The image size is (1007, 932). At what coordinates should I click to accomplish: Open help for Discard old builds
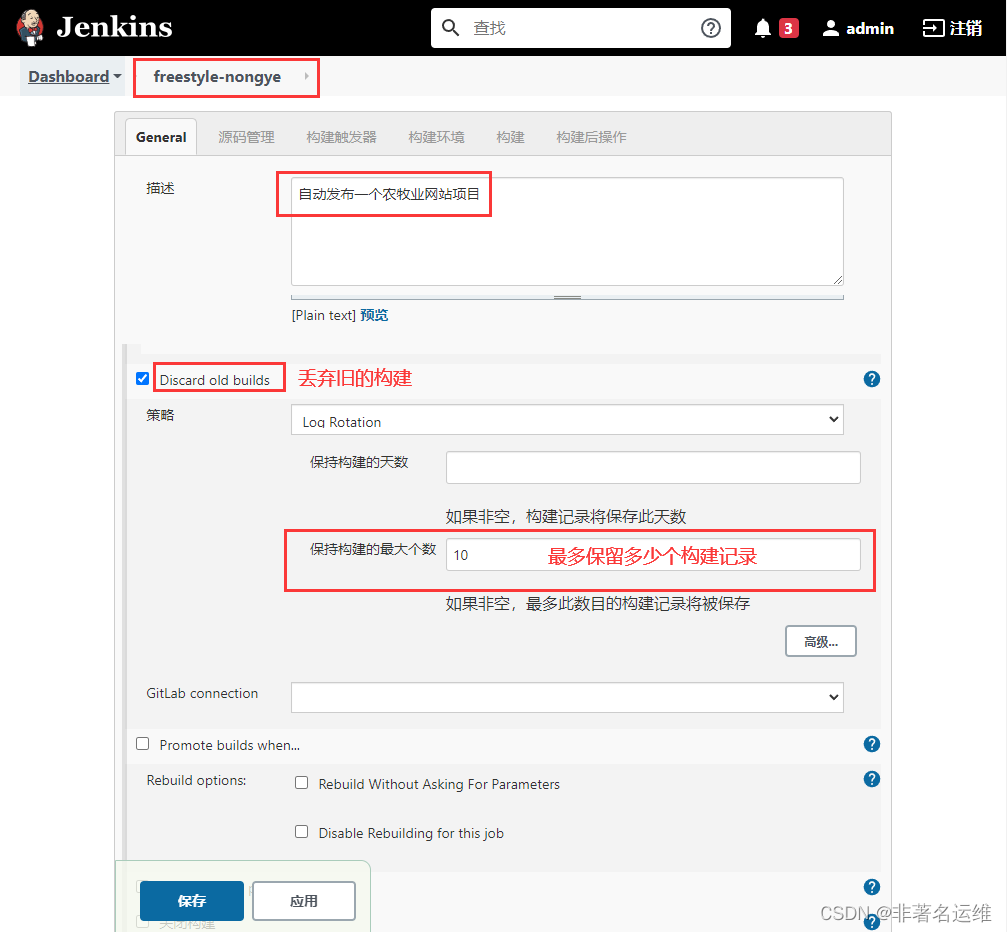click(x=871, y=379)
